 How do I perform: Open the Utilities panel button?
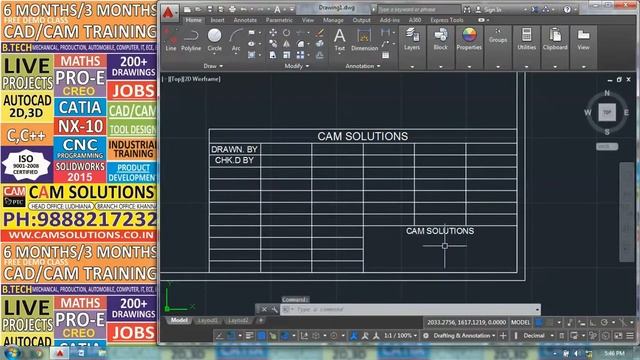point(527,40)
